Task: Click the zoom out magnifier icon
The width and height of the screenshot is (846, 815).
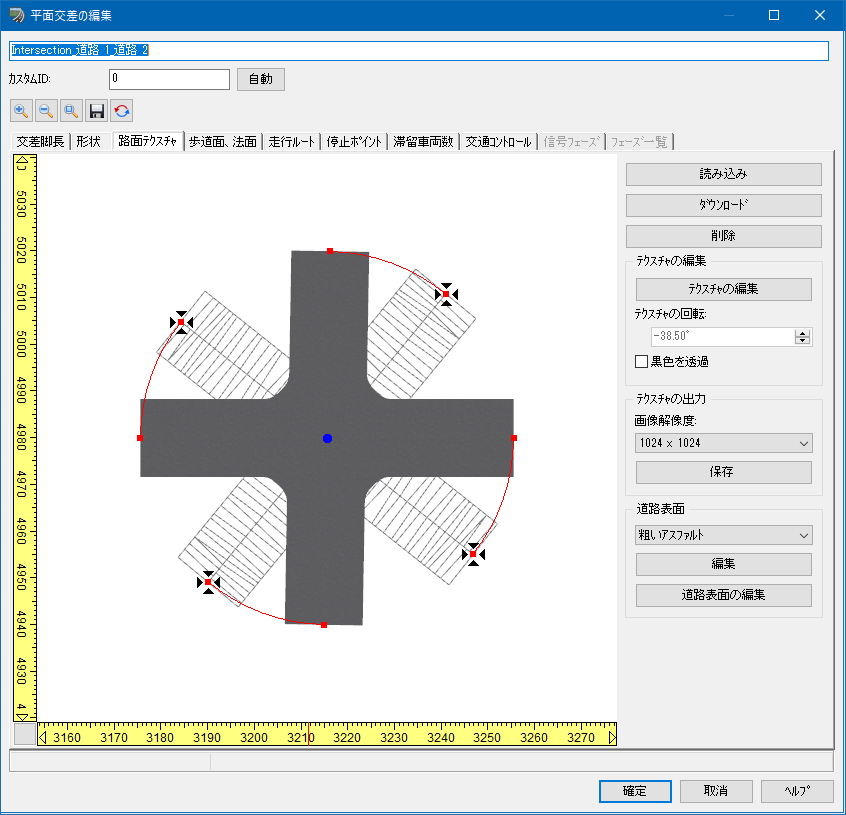Action: 46,111
